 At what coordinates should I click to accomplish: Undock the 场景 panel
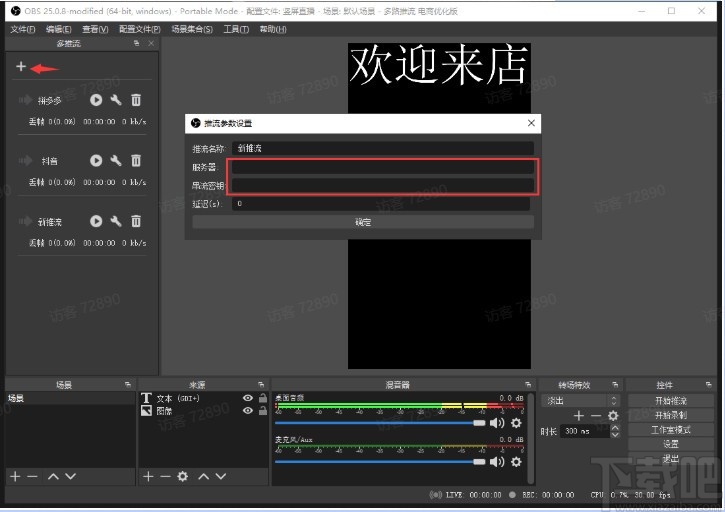(128, 384)
